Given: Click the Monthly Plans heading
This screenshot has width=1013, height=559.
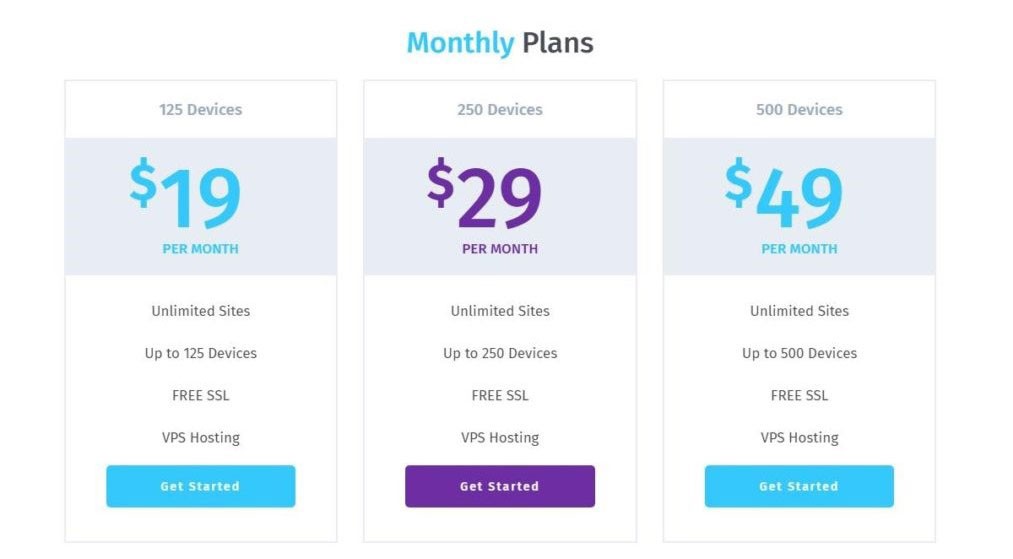Looking at the screenshot, I should point(499,43).
